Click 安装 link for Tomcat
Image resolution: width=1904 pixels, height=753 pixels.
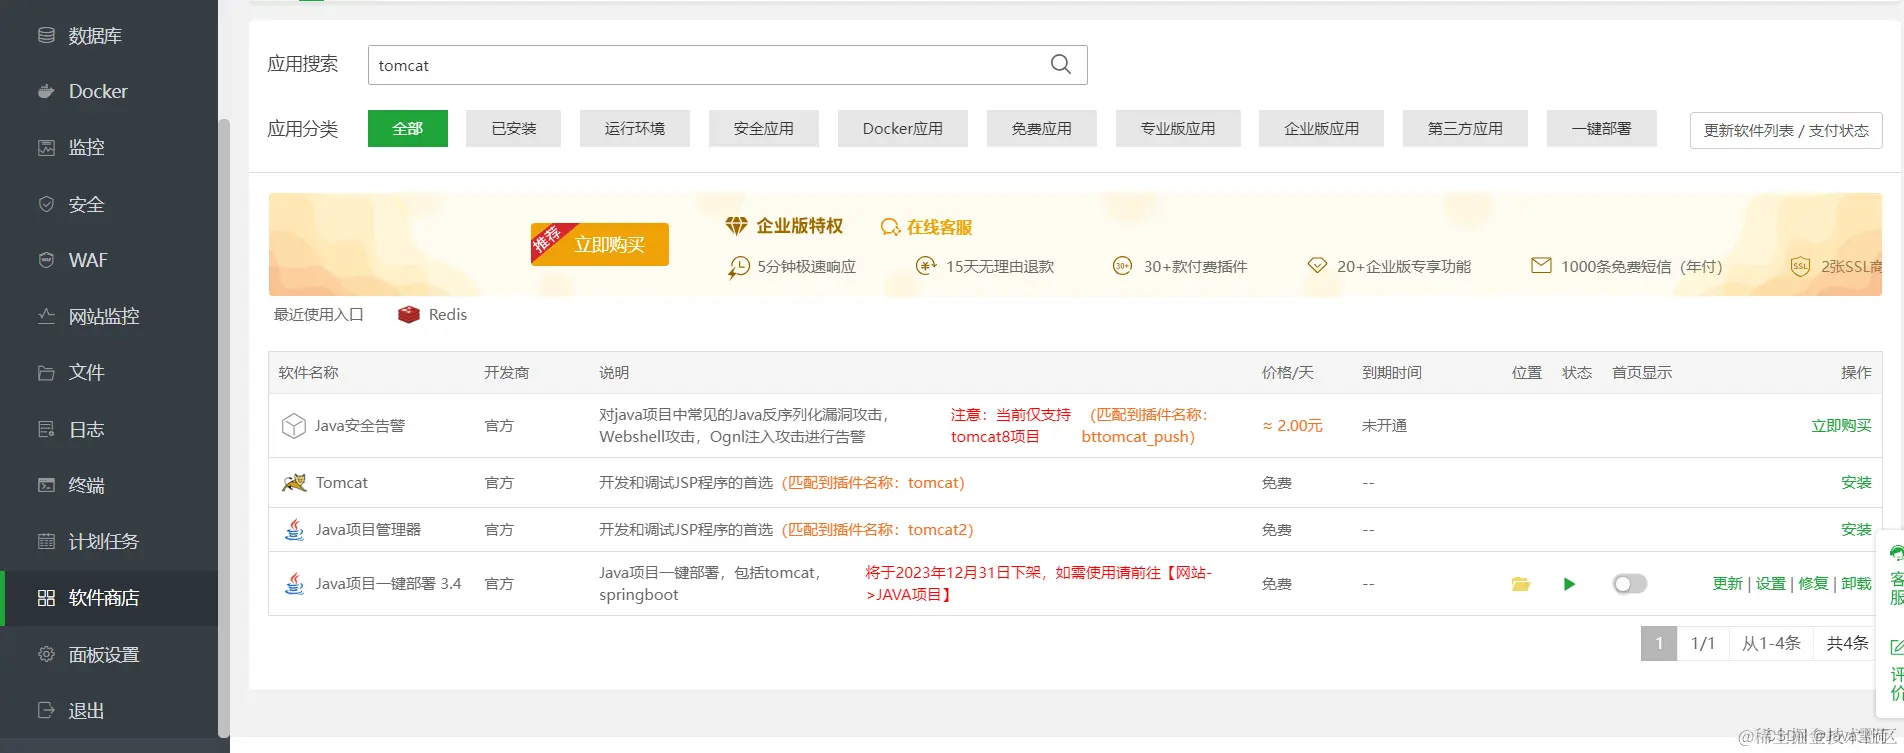click(1856, 483)
